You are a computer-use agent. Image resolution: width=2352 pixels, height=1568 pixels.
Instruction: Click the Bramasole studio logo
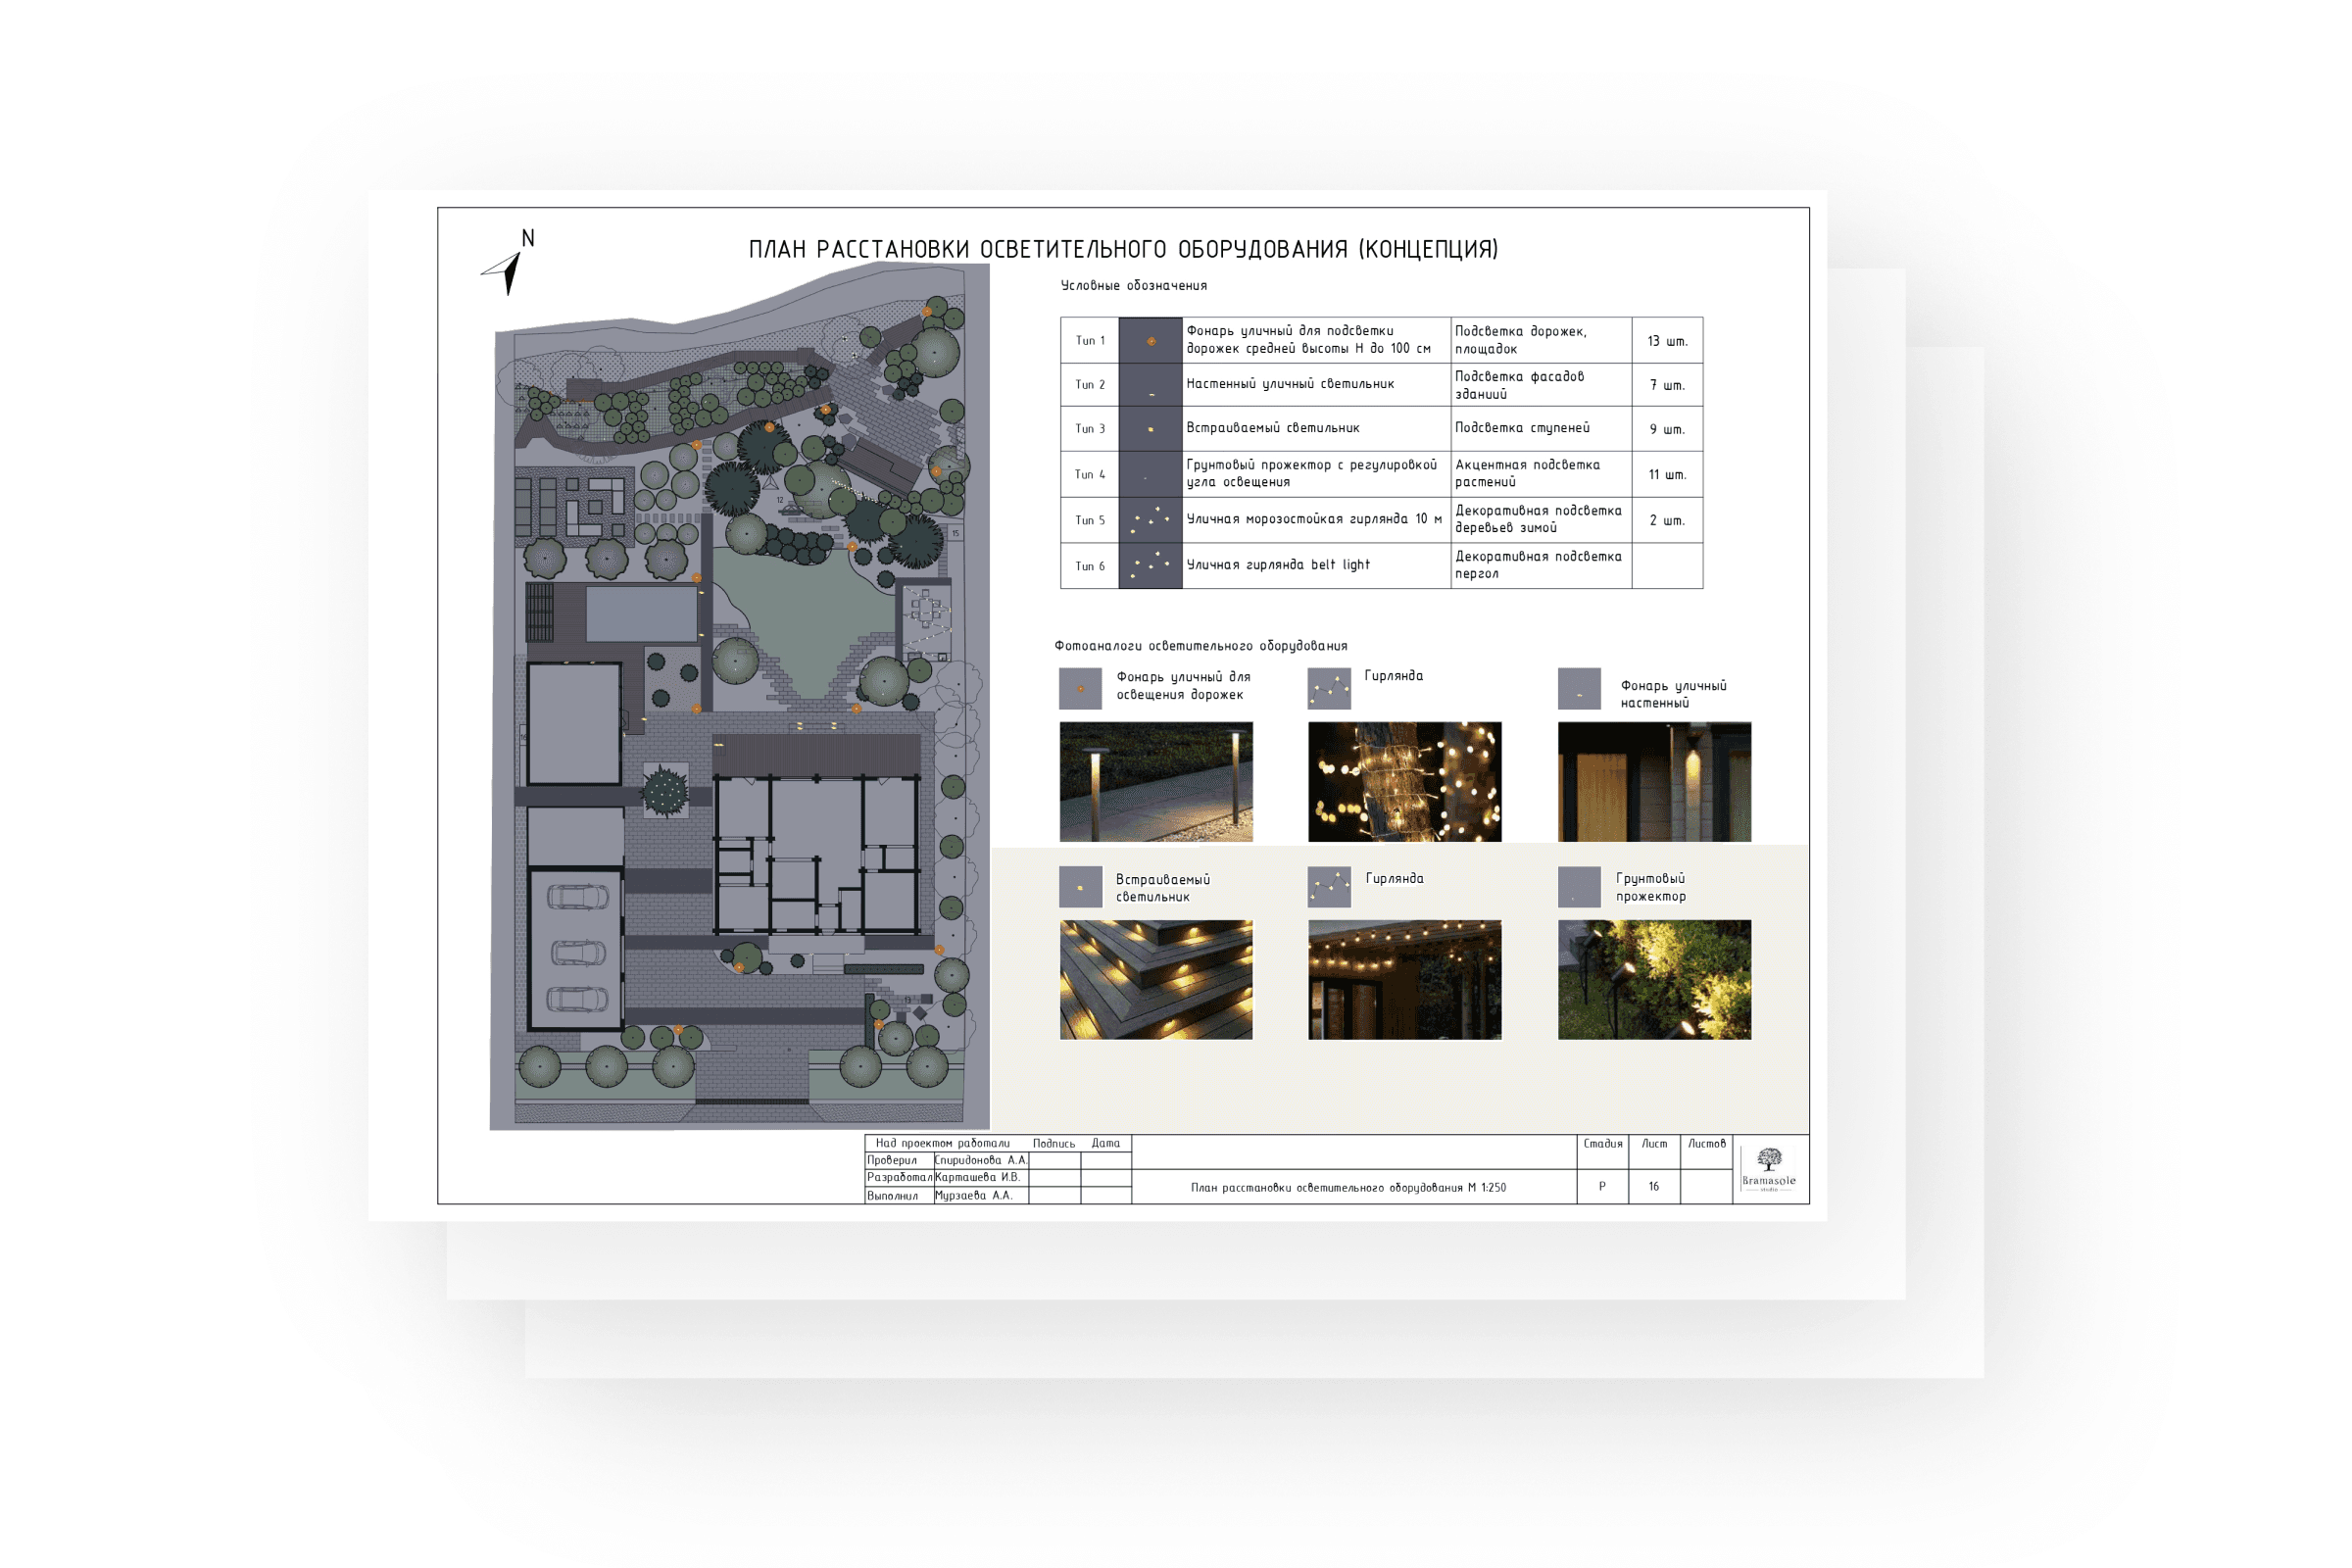(1768, 1168)
